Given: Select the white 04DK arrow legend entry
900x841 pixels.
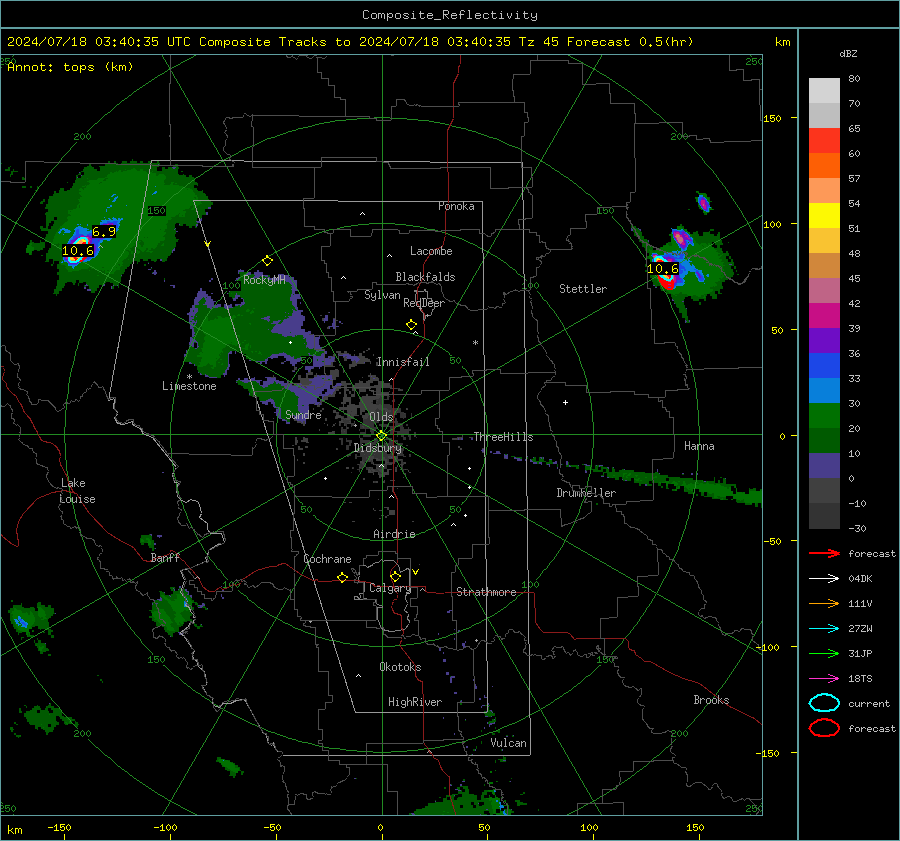Looking at the screenshot, I should (x=824, y=578).
